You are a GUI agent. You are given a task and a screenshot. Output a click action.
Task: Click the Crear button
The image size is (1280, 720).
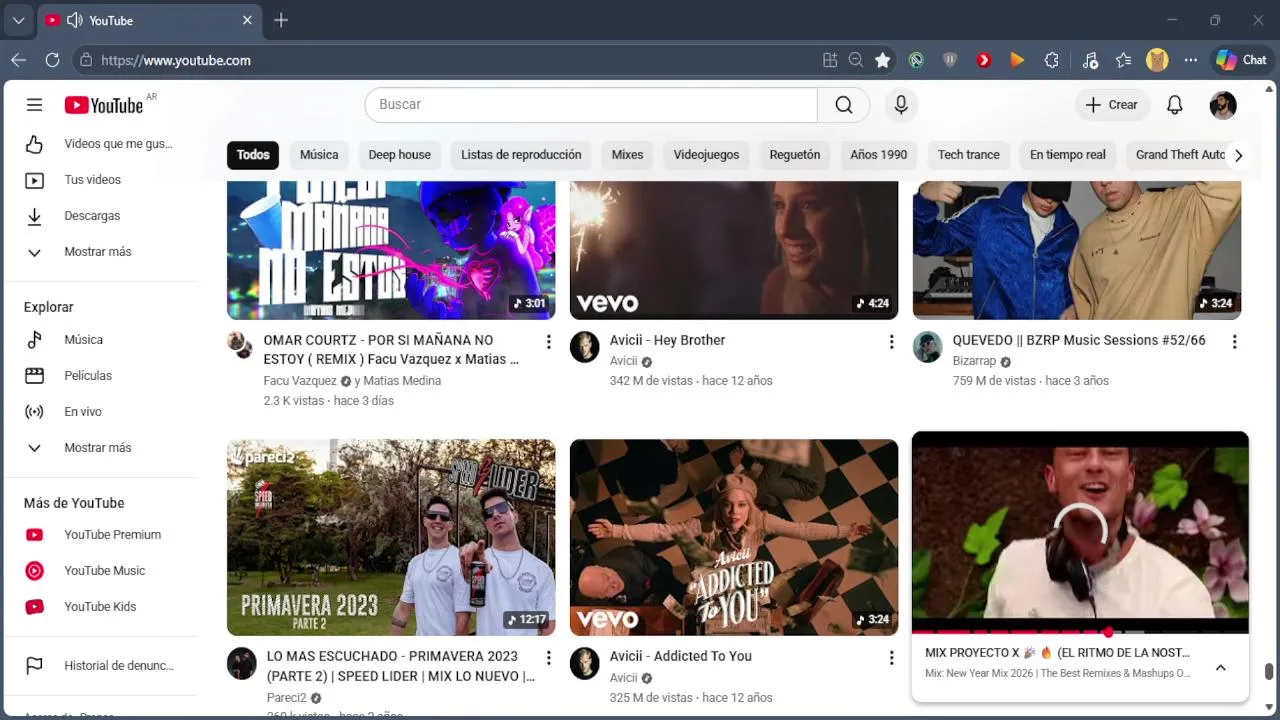[1112, 105]
